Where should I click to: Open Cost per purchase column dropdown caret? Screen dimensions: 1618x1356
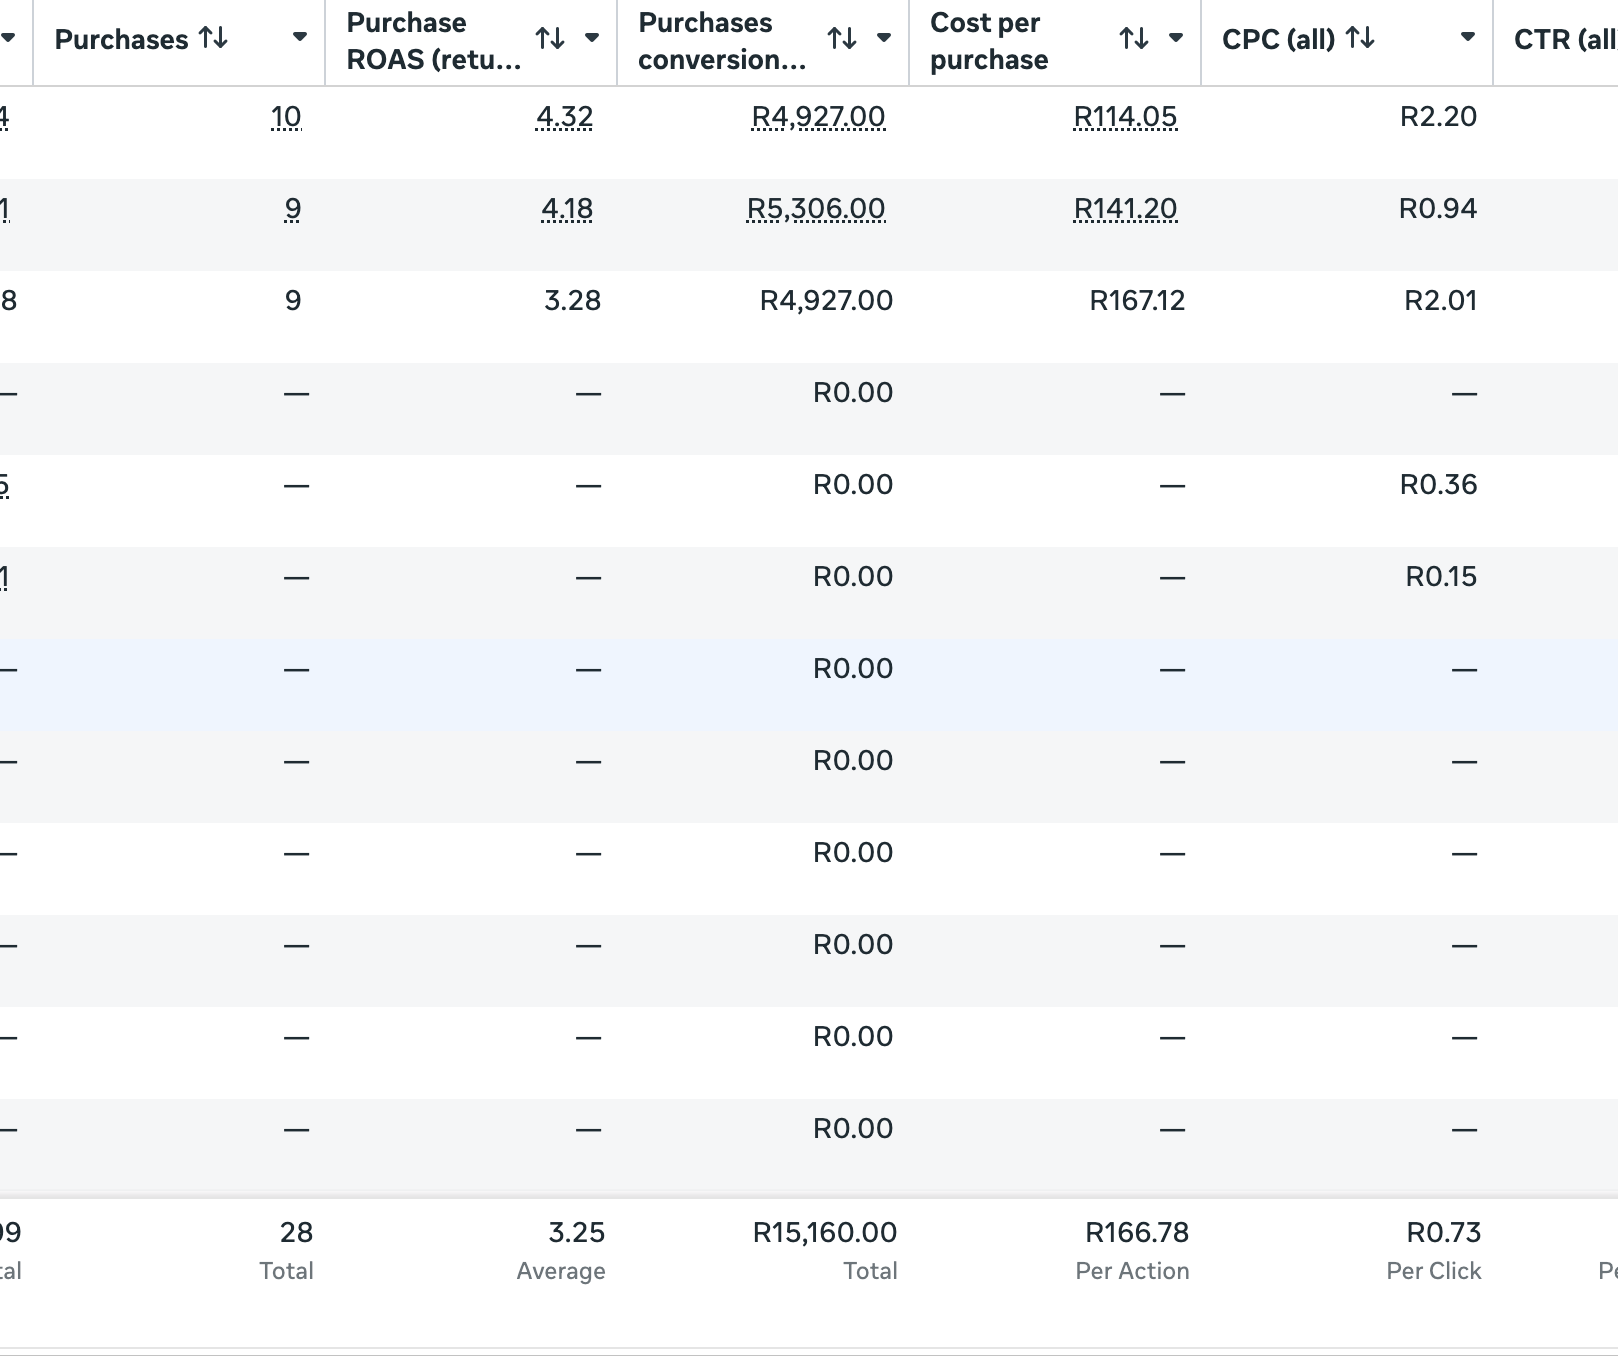(x=1176, y=38)
